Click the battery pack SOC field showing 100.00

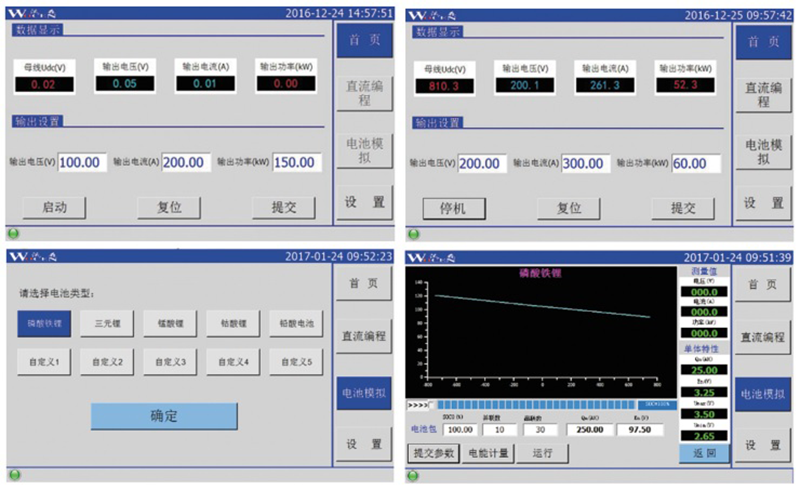click(460, 430)
